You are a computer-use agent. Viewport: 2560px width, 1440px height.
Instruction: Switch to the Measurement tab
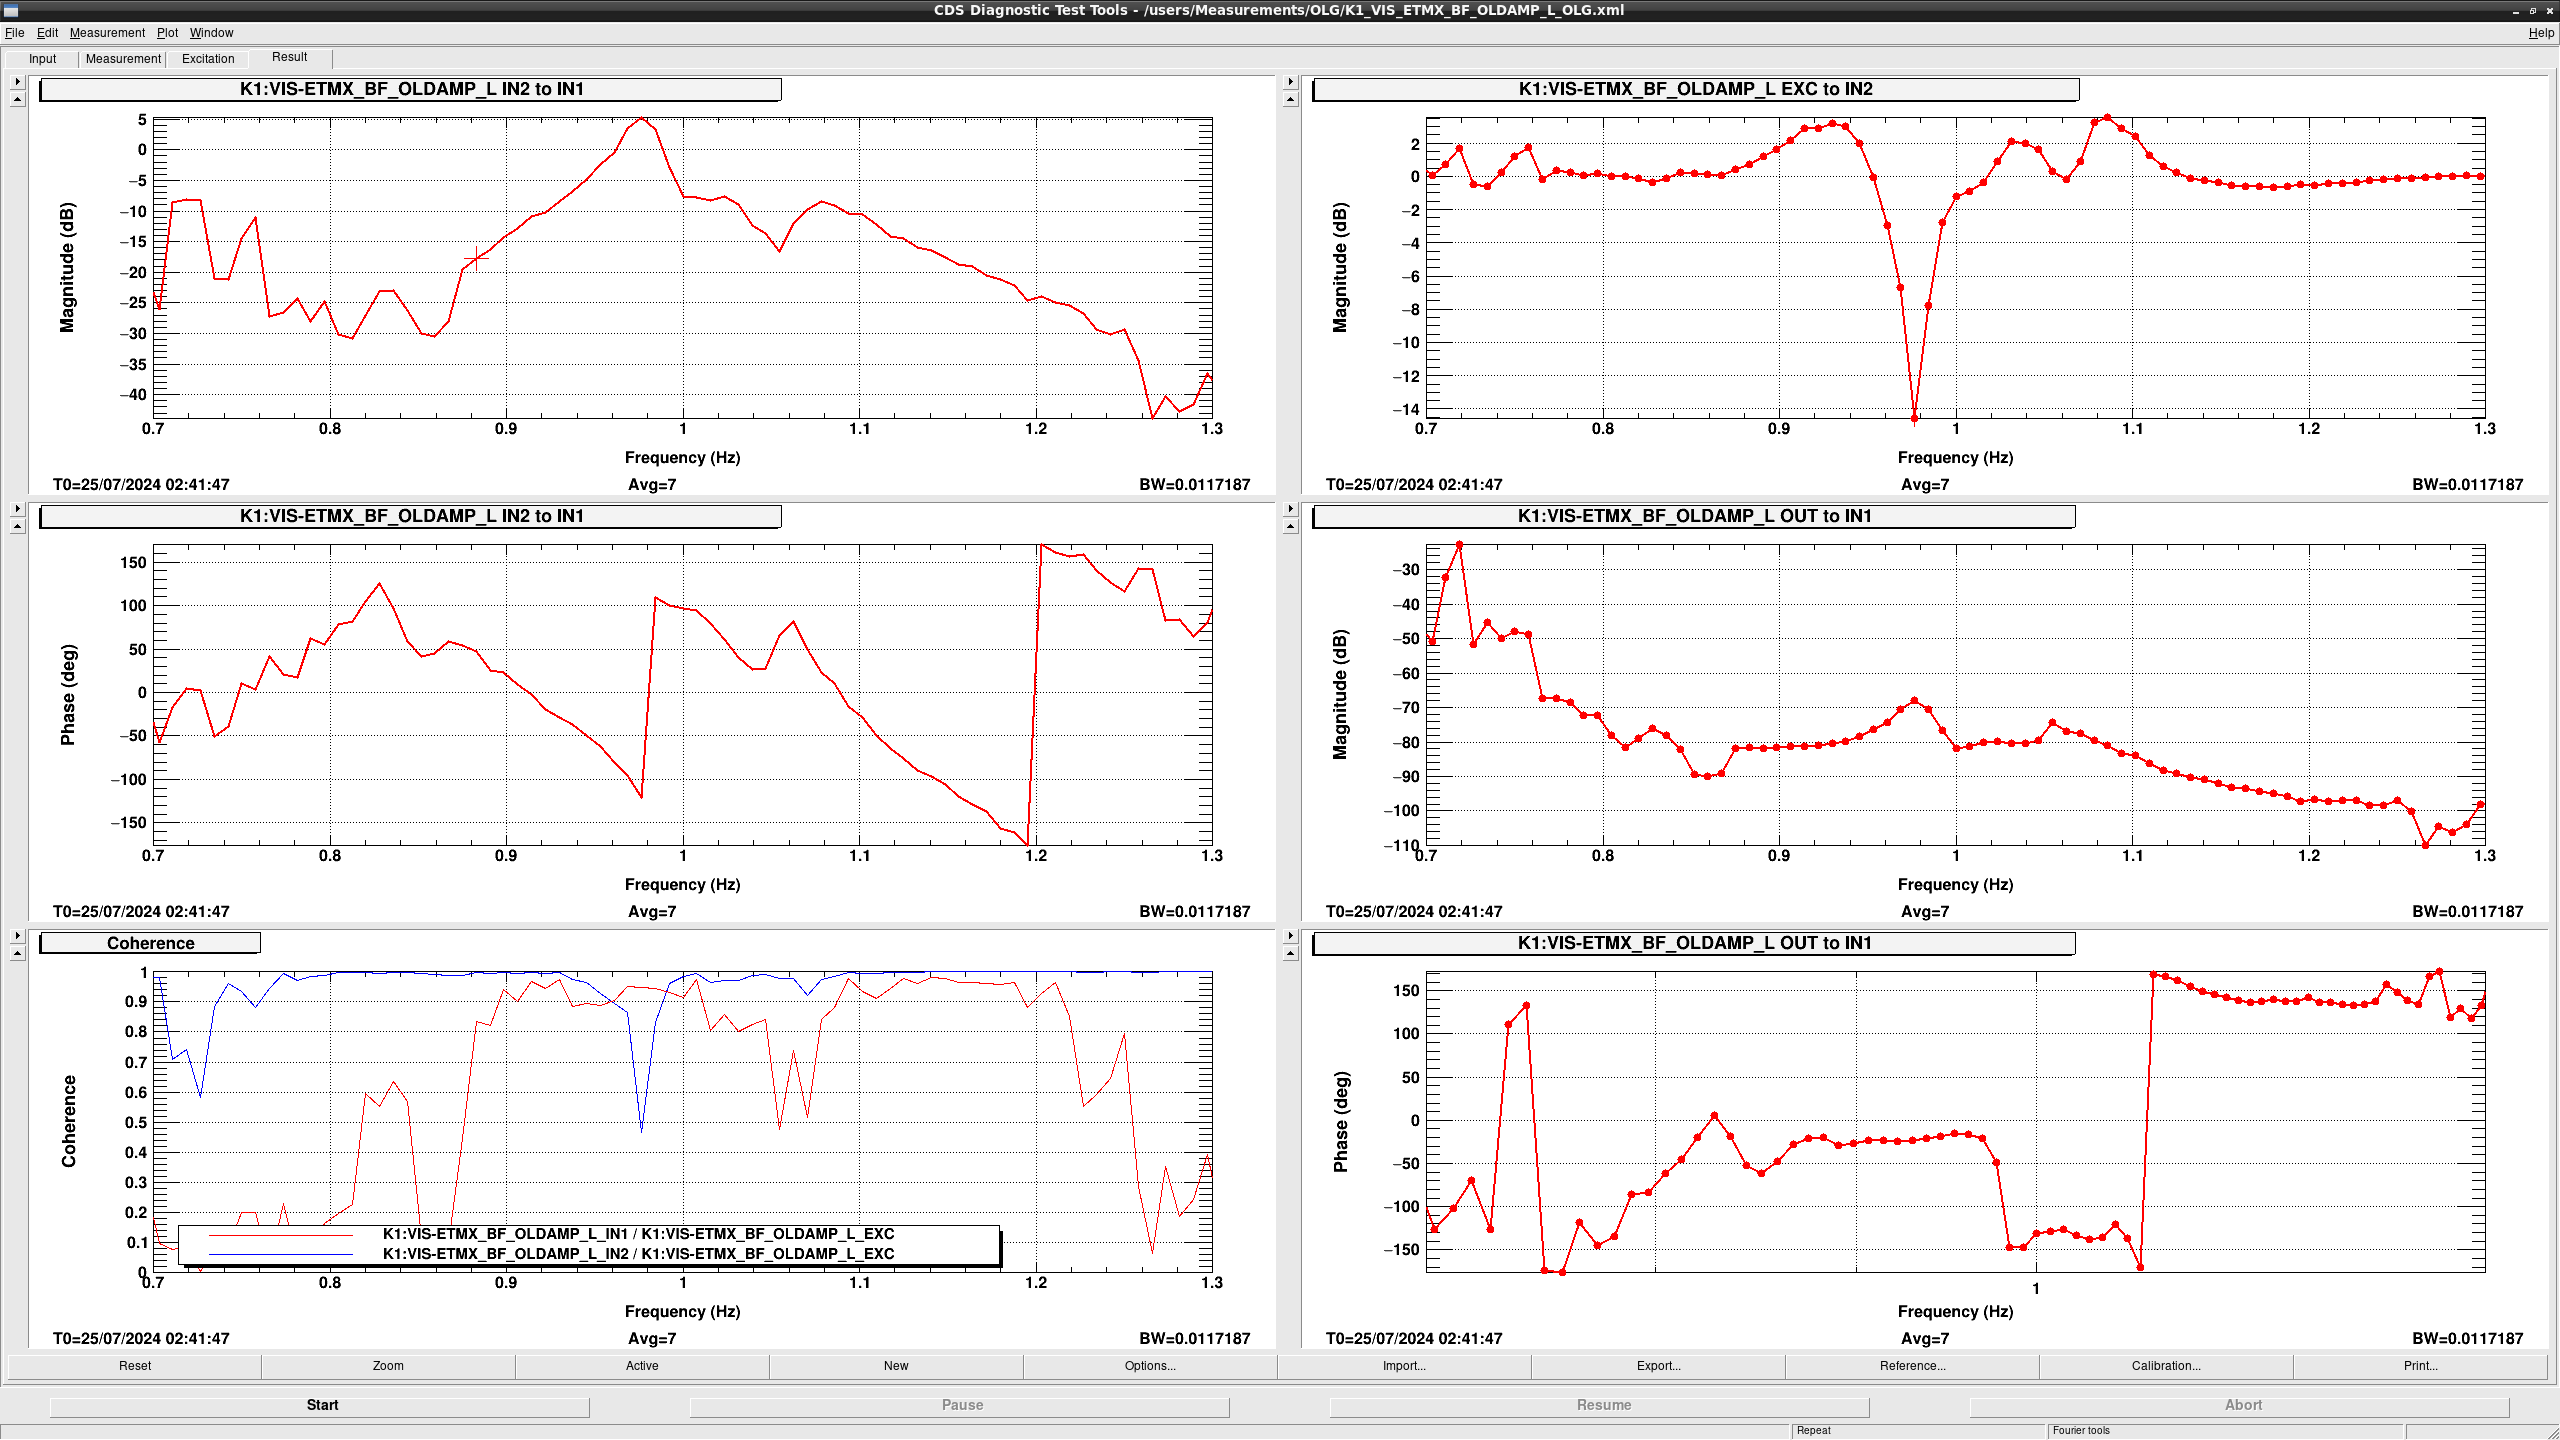(123, 59)
